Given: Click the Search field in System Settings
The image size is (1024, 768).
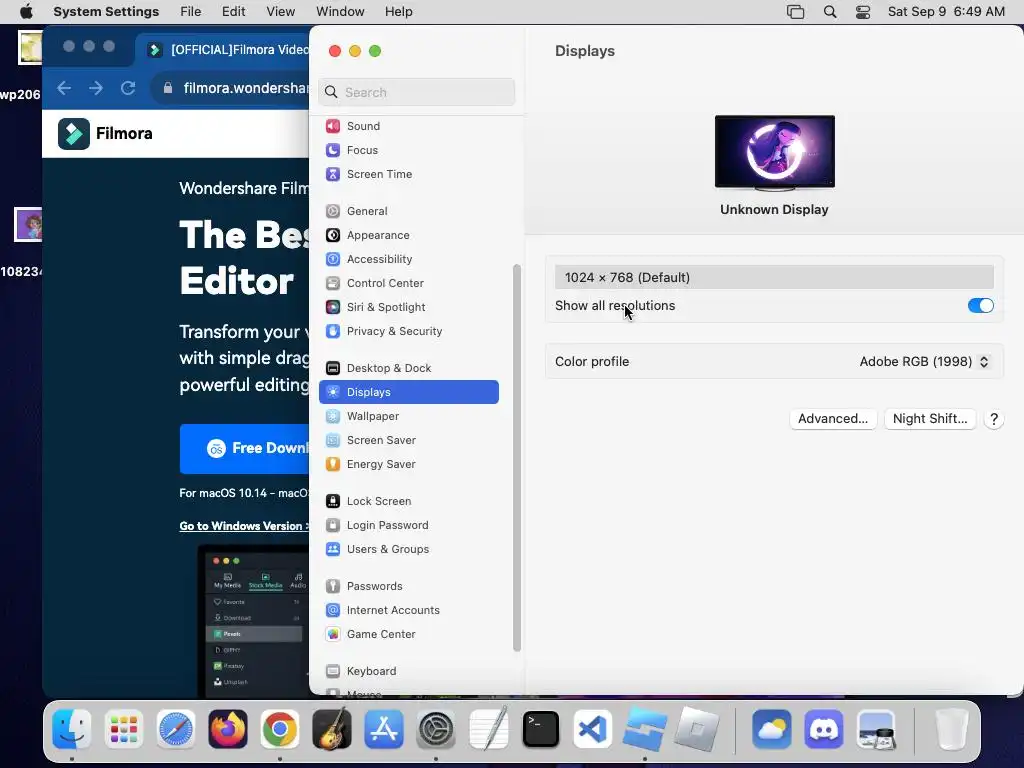Looking at the screenshot, I should [417, 92].
